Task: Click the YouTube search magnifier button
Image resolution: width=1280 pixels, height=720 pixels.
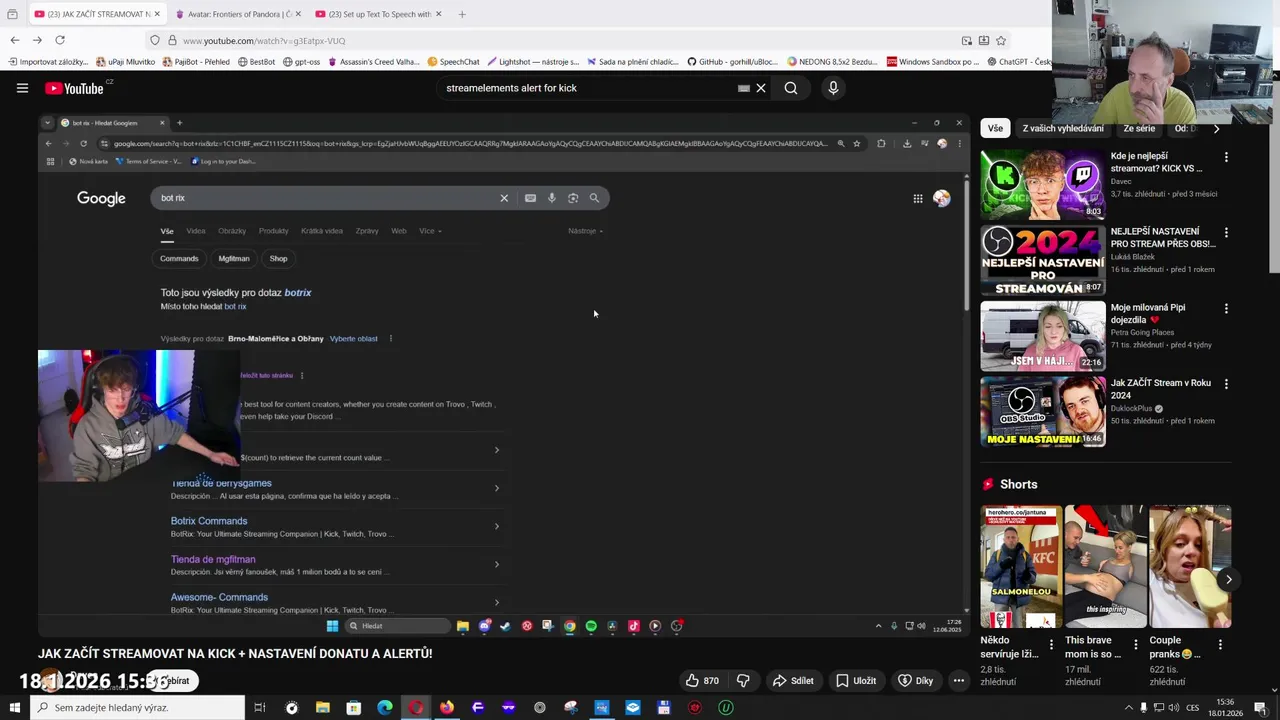Action: click(791, 88)
